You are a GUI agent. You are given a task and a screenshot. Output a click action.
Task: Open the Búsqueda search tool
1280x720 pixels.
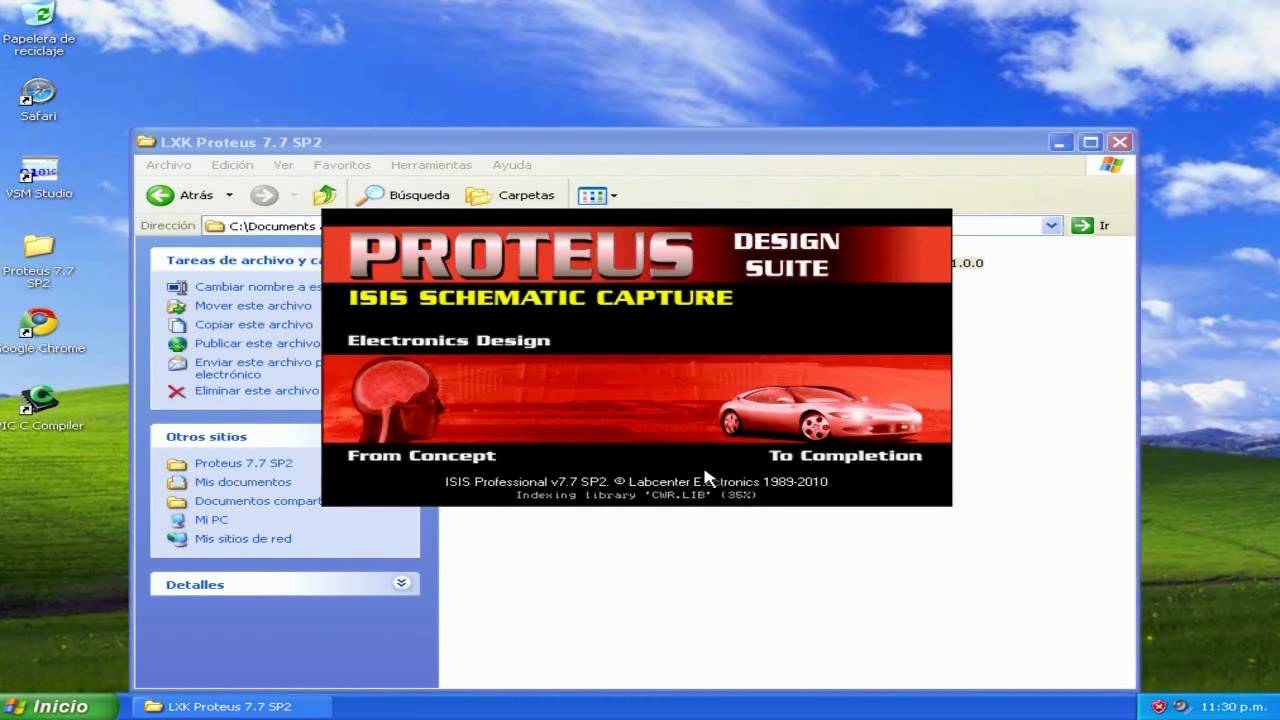(x=403, y=195)
